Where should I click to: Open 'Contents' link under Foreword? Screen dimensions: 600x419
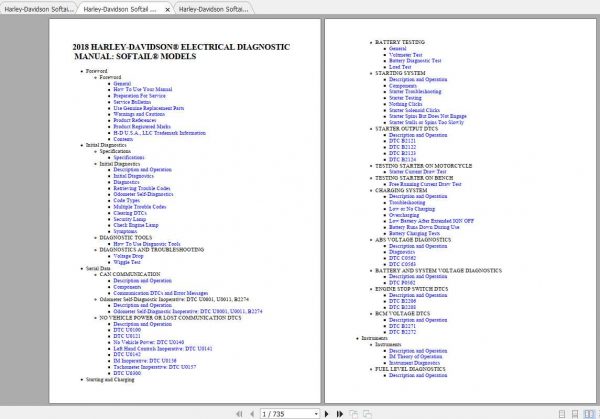coord(123,139)
